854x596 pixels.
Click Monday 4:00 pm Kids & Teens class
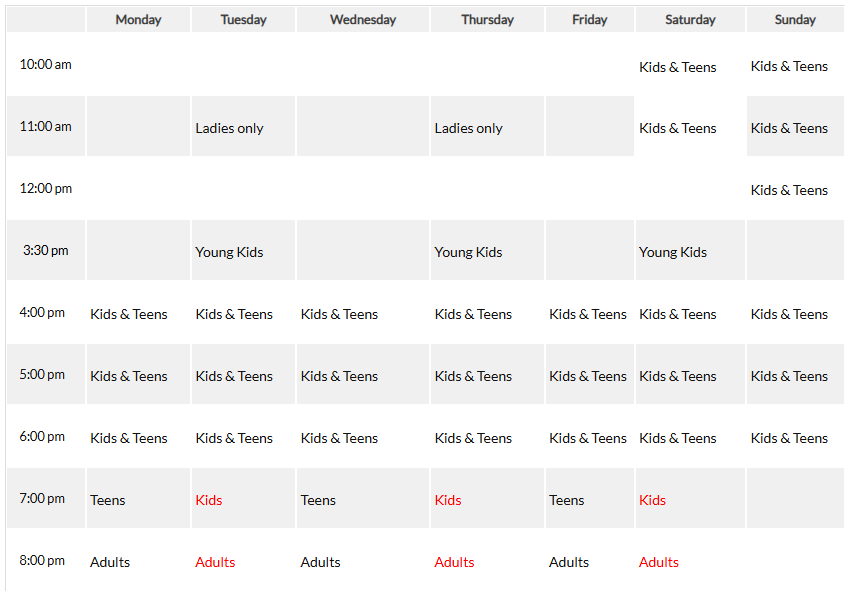[x=129, y=314]
